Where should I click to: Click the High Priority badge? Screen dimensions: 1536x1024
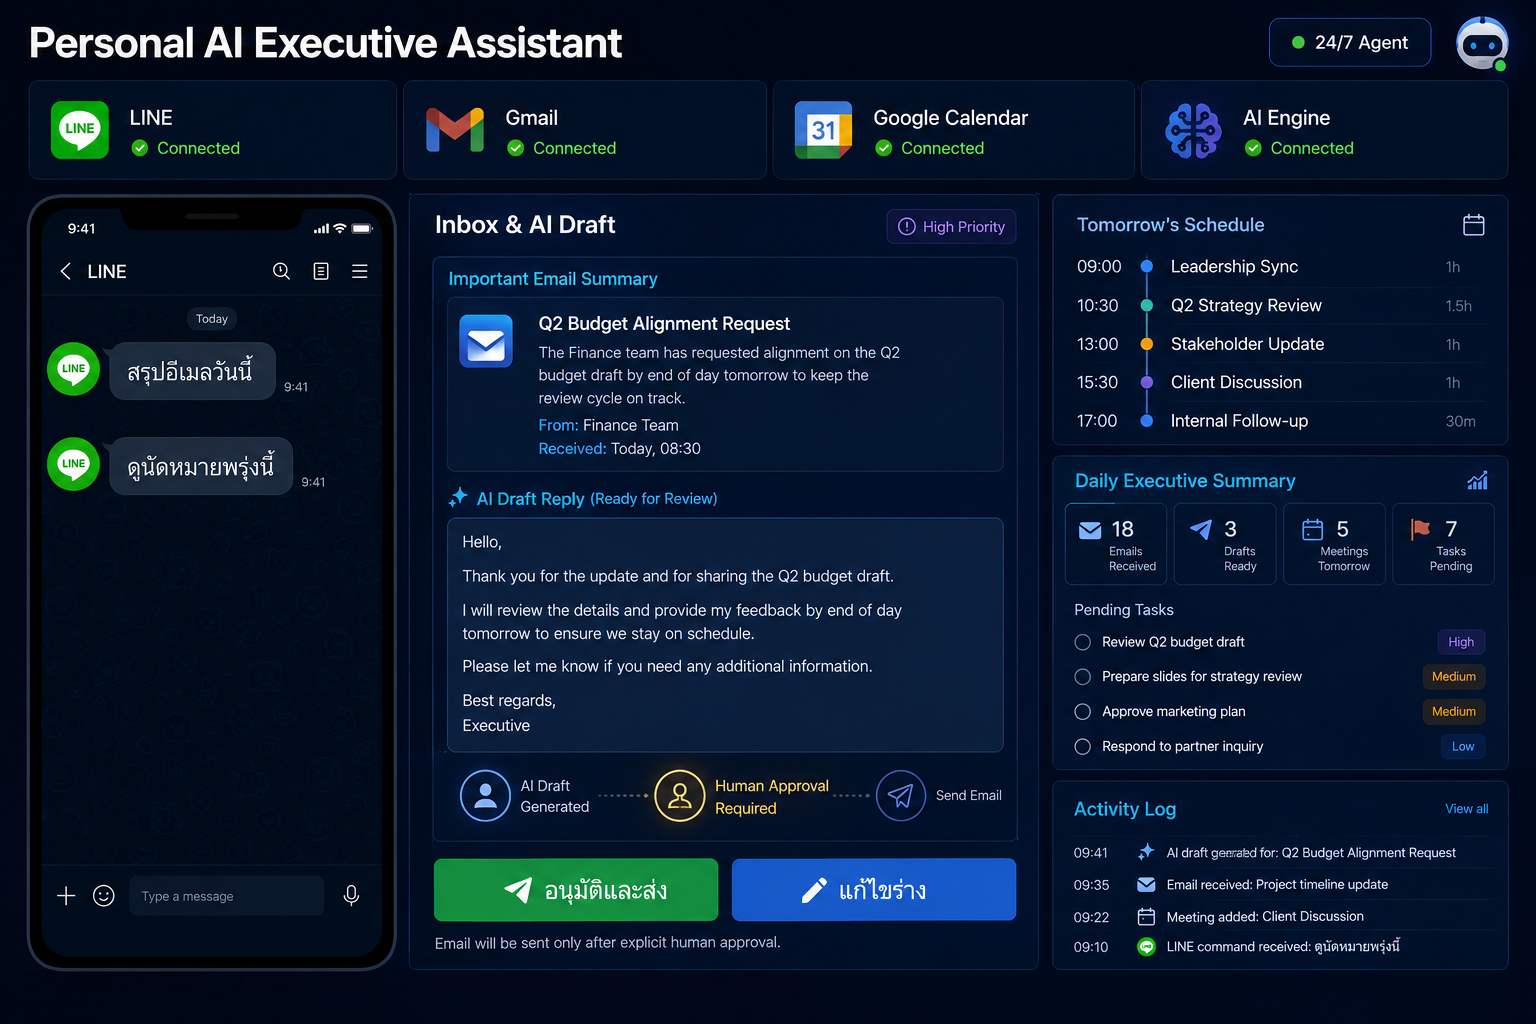pyautogui.click(x=952, y=227)
